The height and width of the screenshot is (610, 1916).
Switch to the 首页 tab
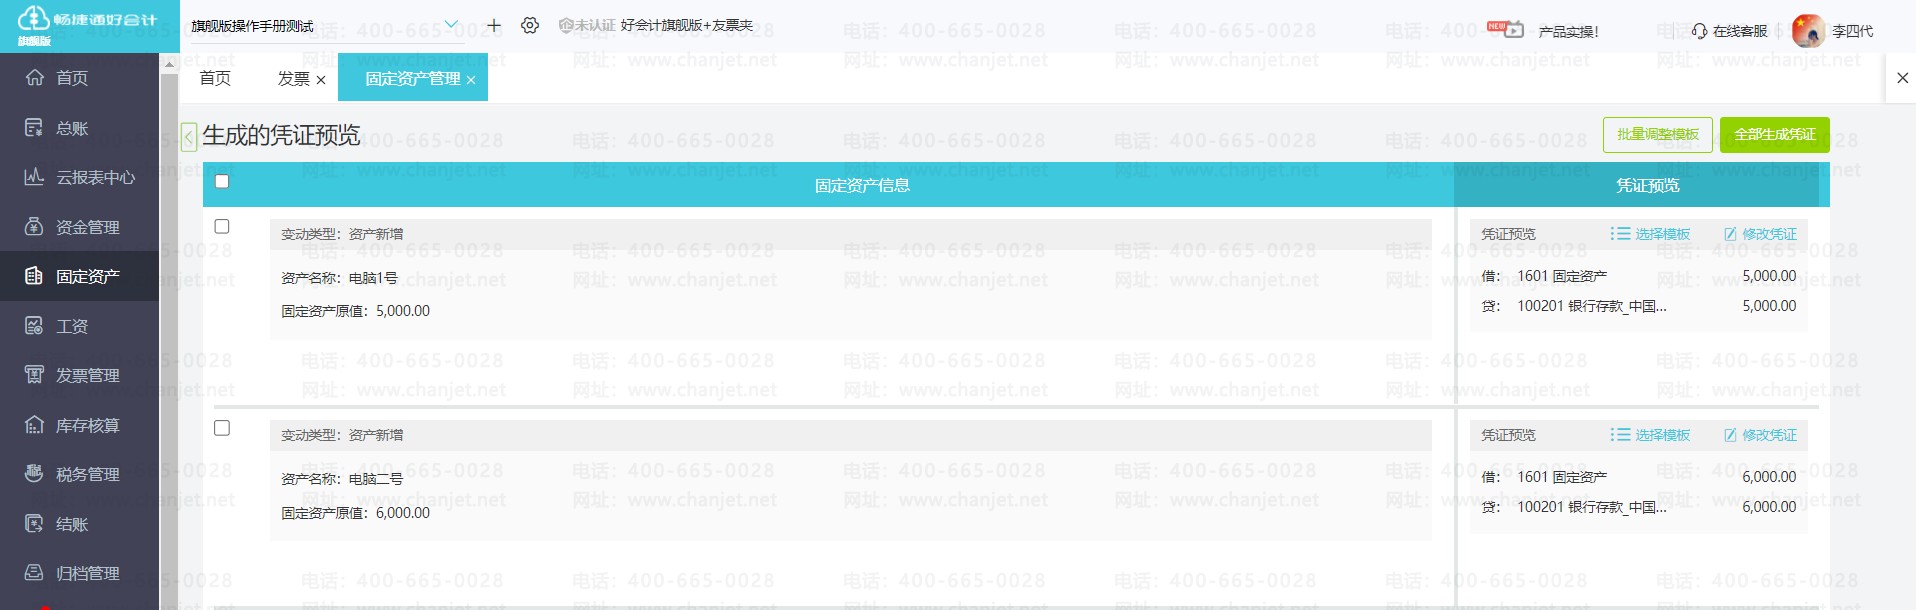pyautogui.click(x=215, y=78)
